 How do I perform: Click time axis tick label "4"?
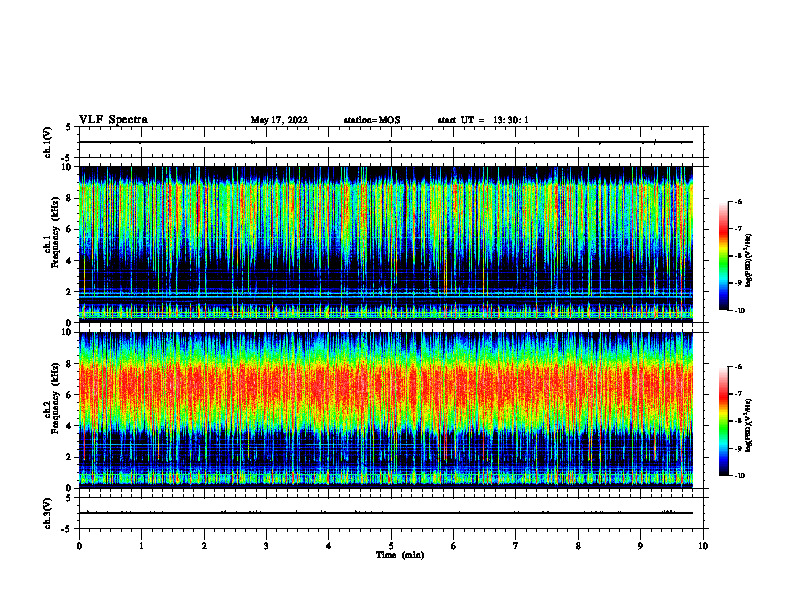[x=329, y=546]
